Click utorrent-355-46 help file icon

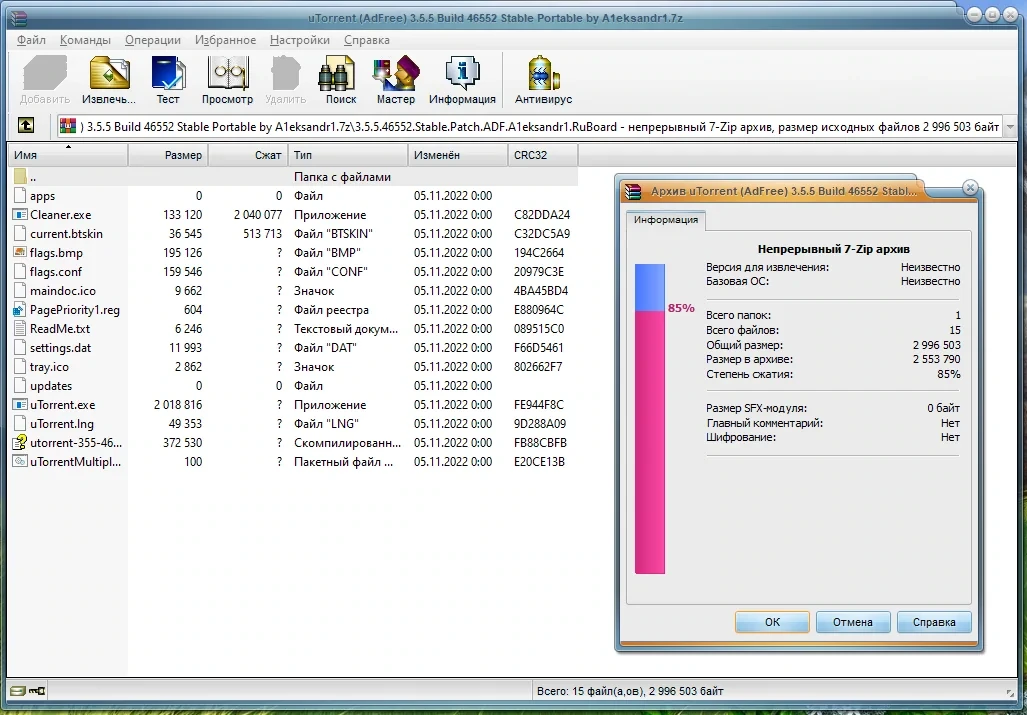click(x=20, y=443)
